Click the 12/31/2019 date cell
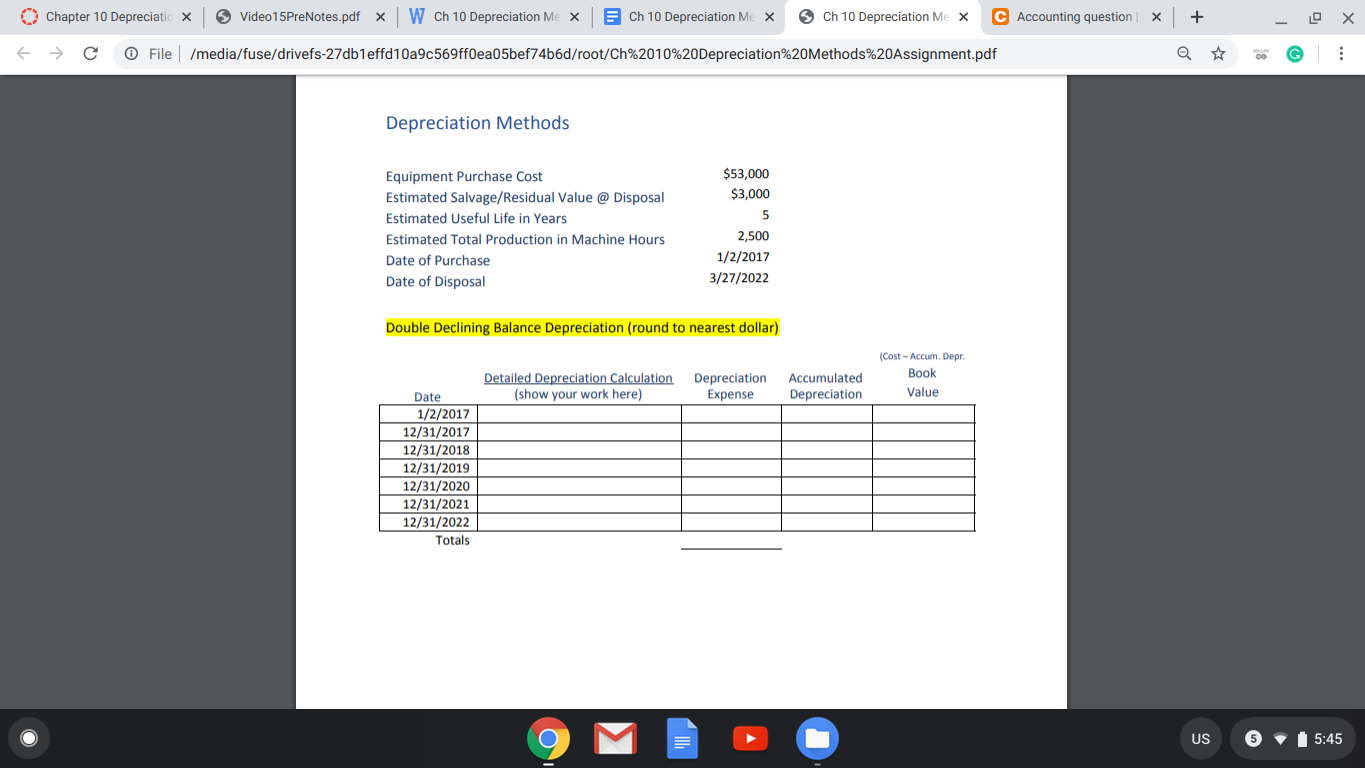Image resolution: width=1365 pixels, height=768 pixels. 428,468
